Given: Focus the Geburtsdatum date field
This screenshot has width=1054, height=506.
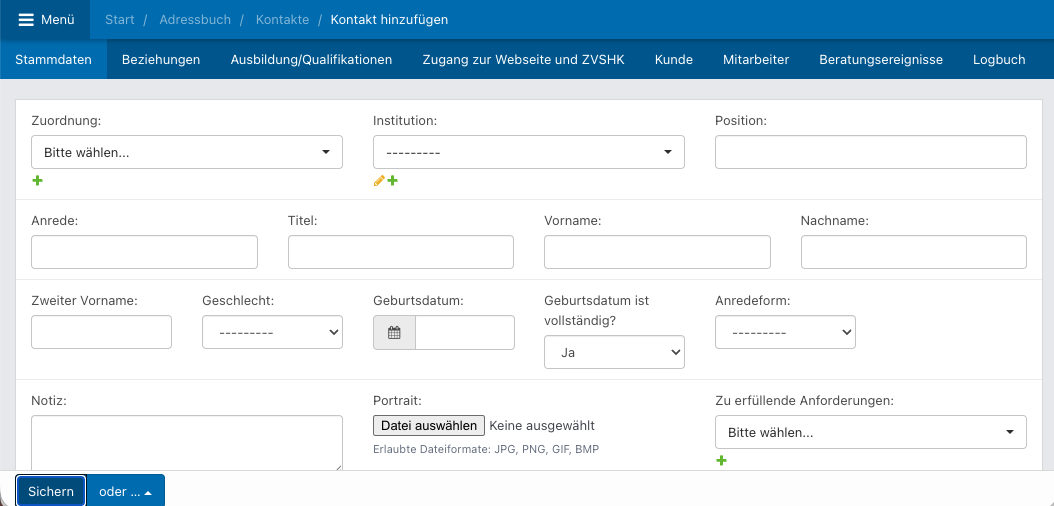Looking at the screenshot, I should (x=464, y=332).
